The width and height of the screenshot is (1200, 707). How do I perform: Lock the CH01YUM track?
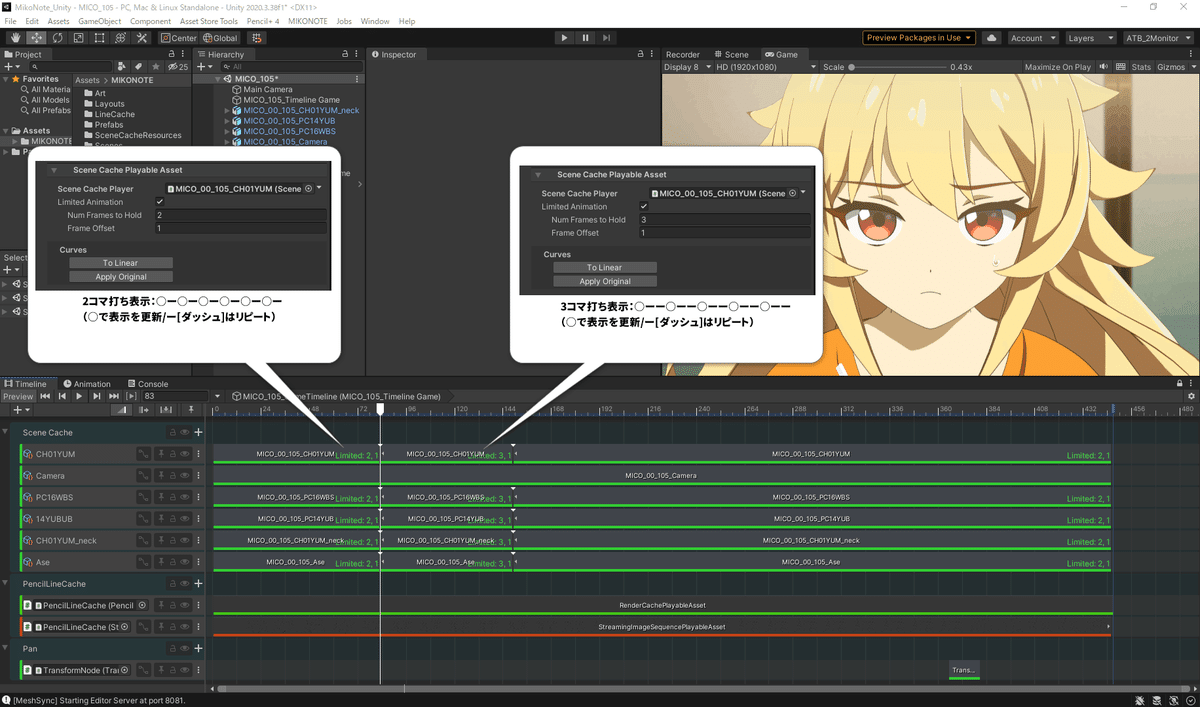tap(172, 454)
